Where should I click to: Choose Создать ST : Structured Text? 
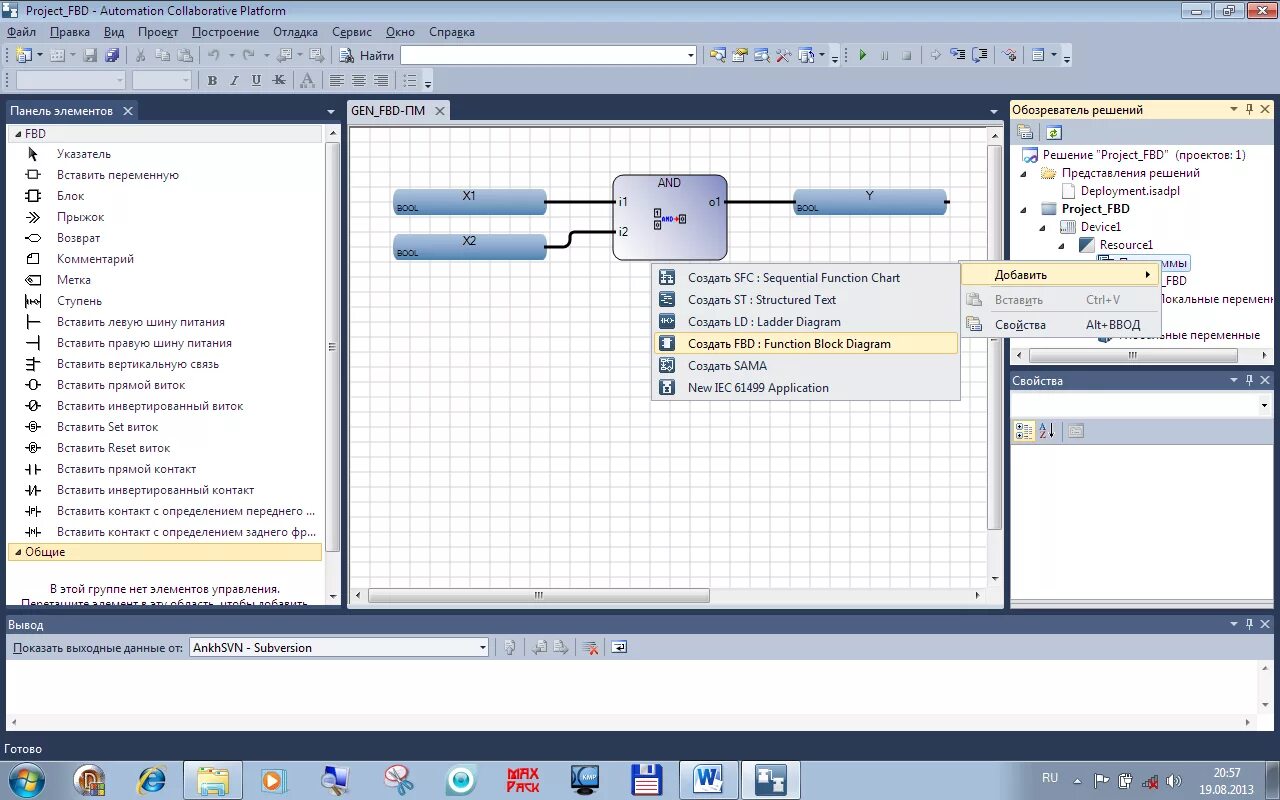805,300
